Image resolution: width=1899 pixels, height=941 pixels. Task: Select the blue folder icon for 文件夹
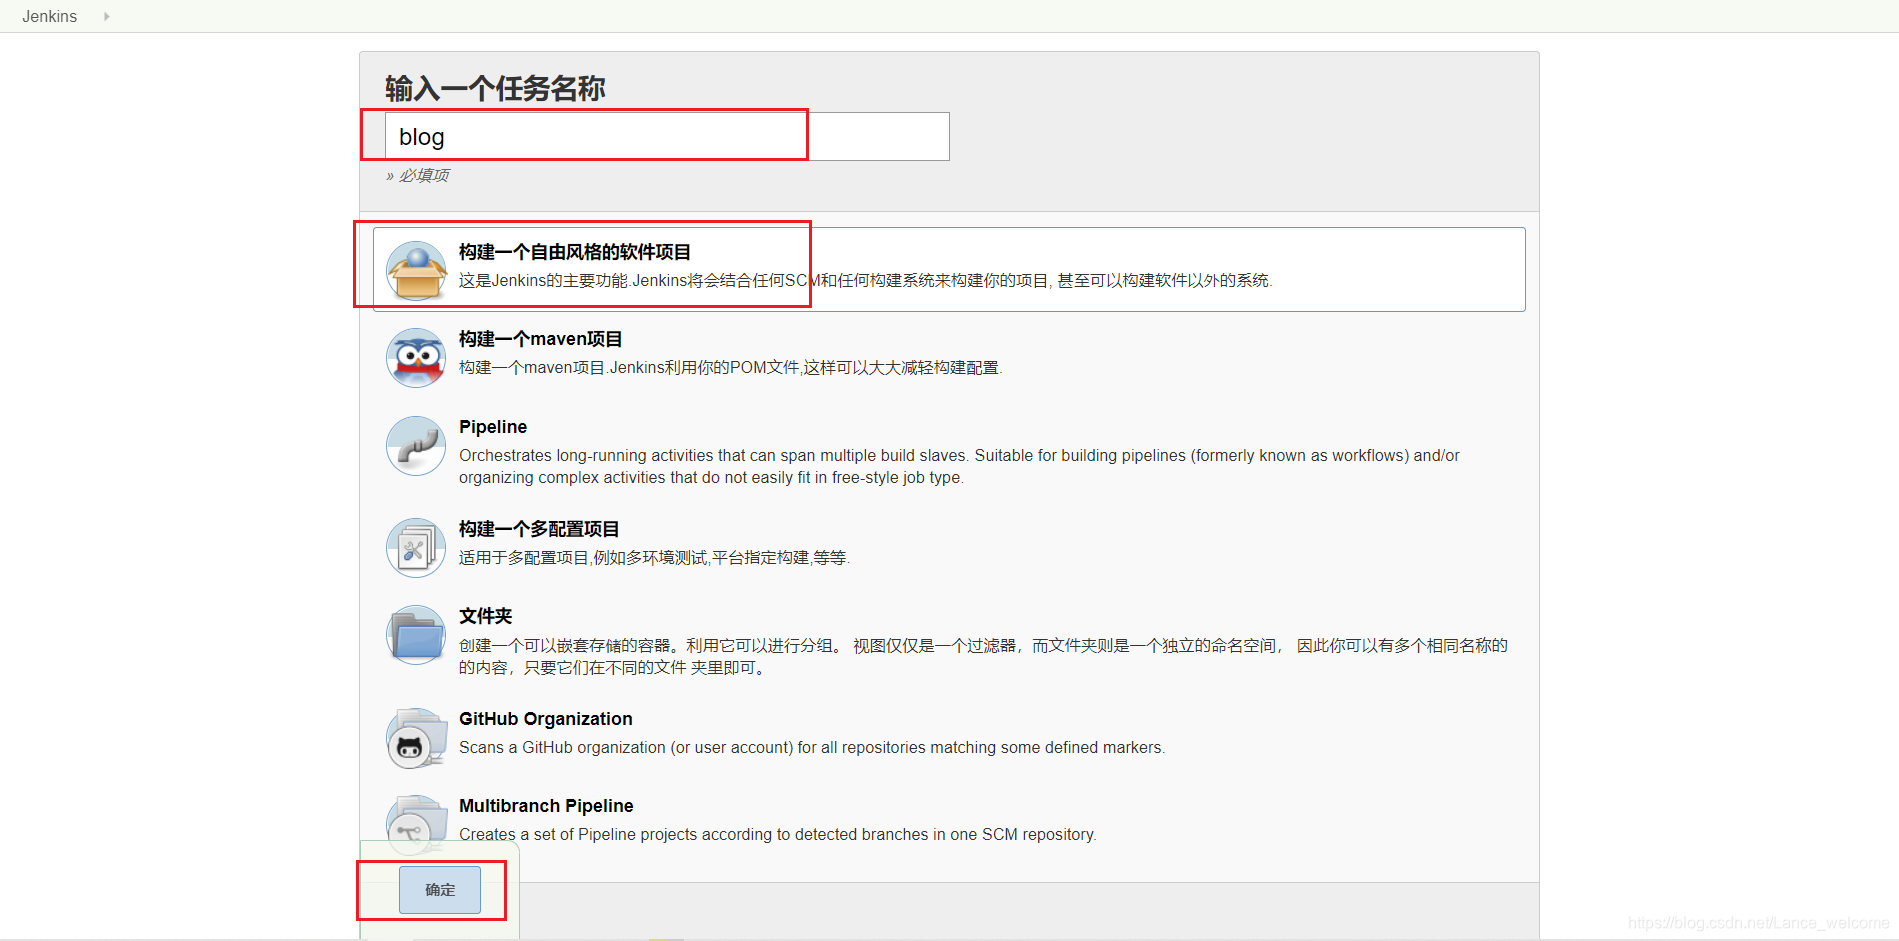(416, 635)
